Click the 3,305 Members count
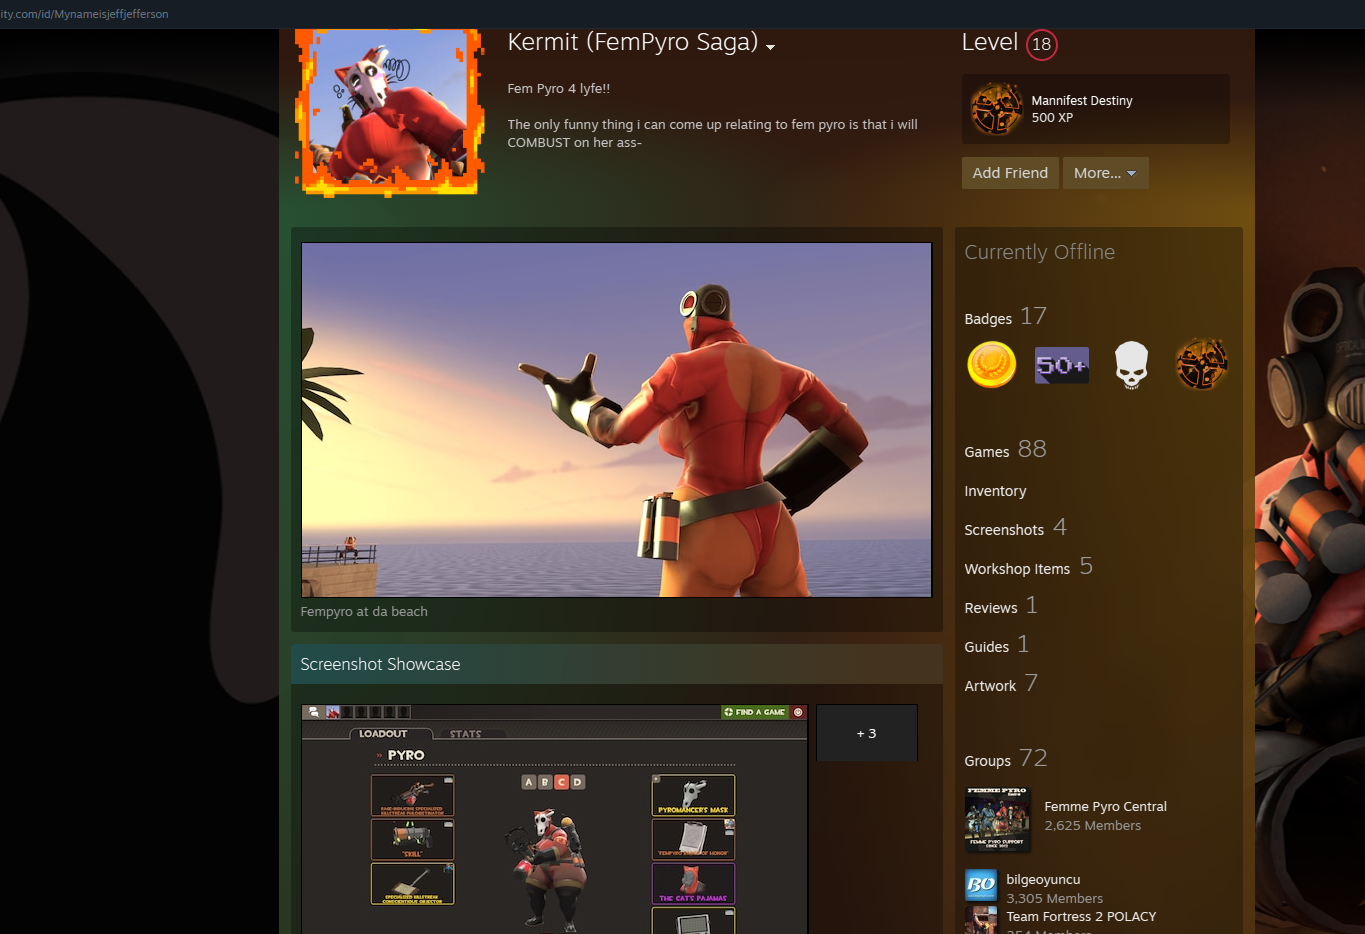This screenshot has width=1365, height=934. point(1054,898)
